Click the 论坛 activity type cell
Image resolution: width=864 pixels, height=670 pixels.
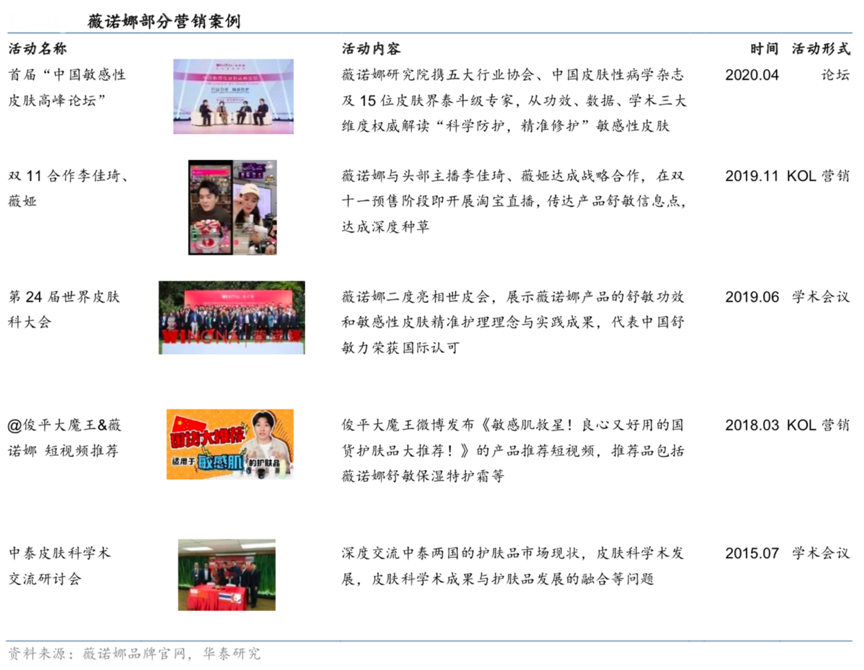[x=835, y=75]
